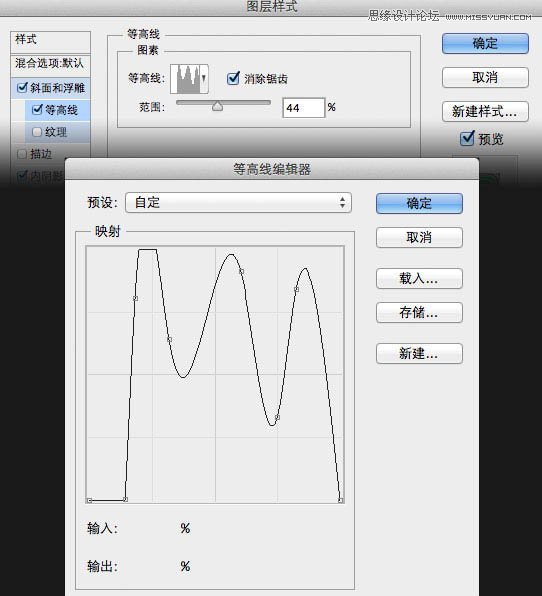Click the 新建样式... button

click(x=485, y=111)
